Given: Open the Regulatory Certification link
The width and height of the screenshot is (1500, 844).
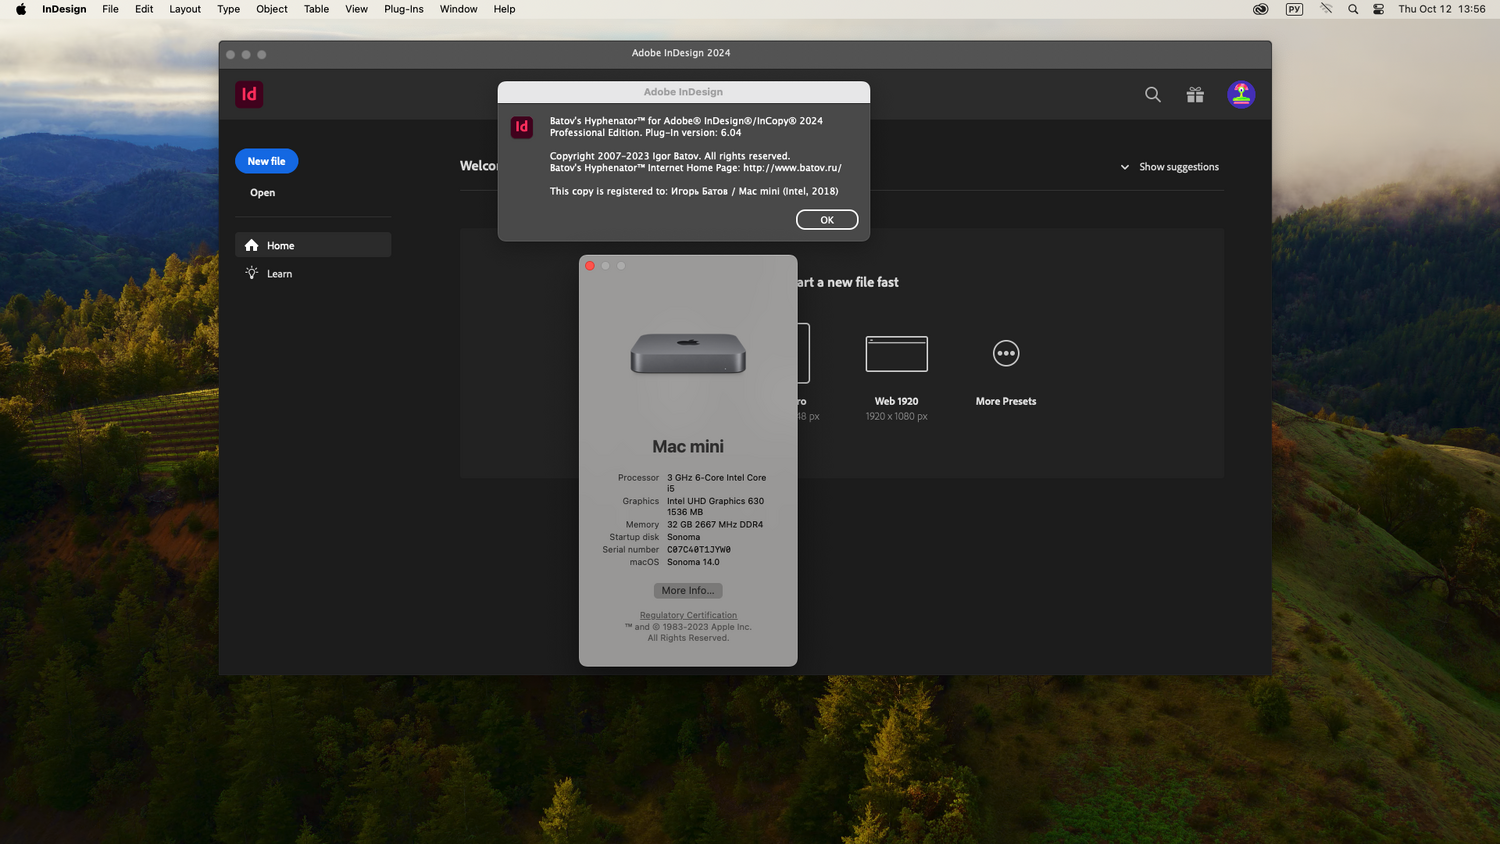Looking at the screenshot, I should pos(688,615).
